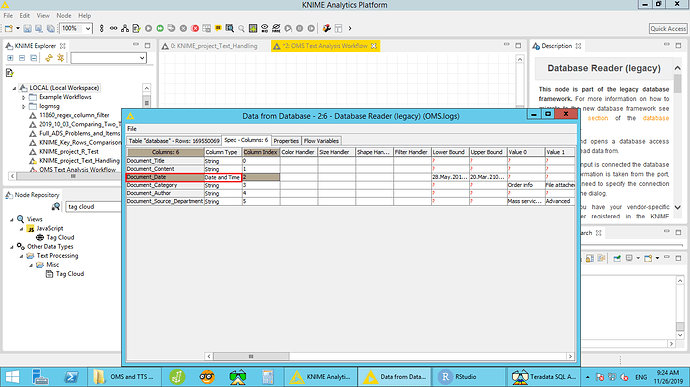Click the yellow node annotation icon
Image resolution: width=690 pixels, height=387 pixels.
point(218,28)
